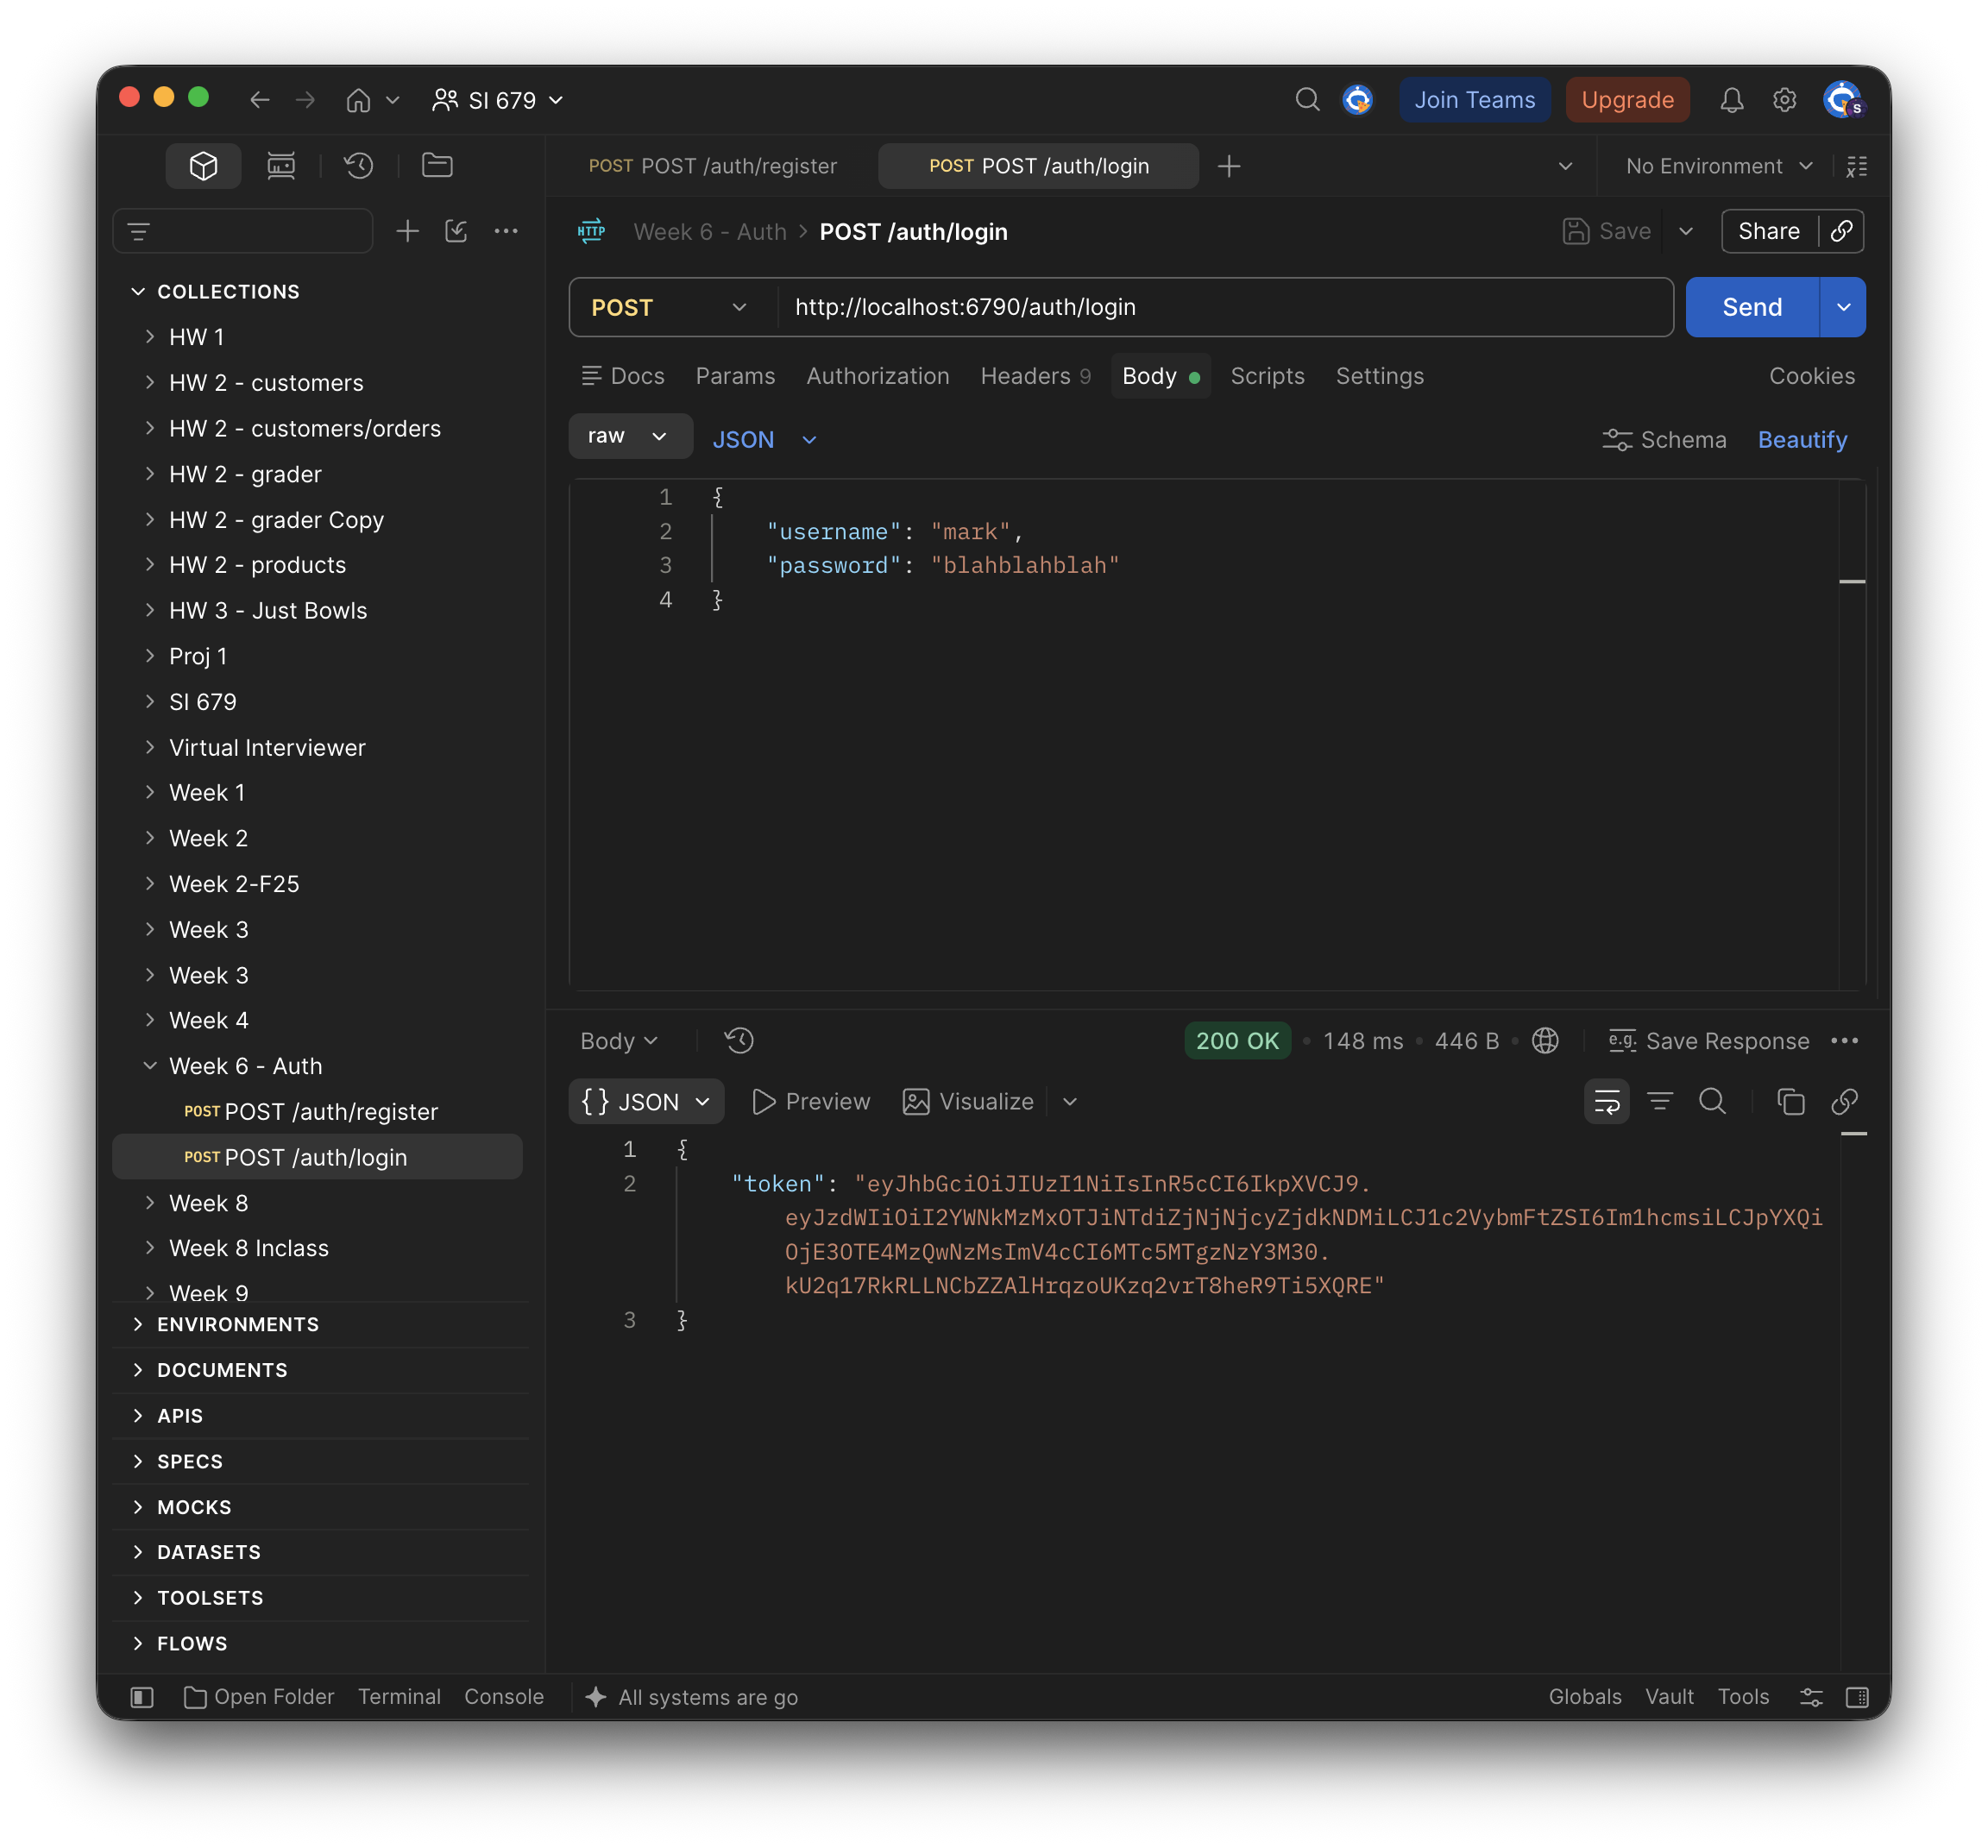Screen dimensions: 1988x1848
Task: Click the import collection icon
Action: pos(456,232)
